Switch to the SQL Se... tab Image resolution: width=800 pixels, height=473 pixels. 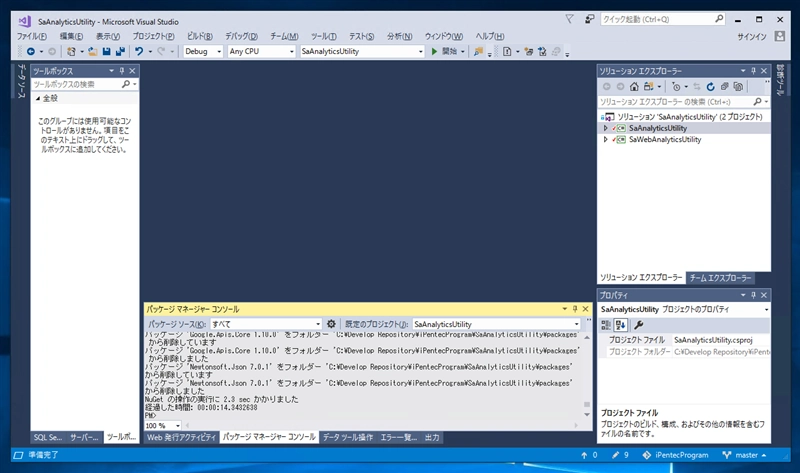click(x=48, y=437)
